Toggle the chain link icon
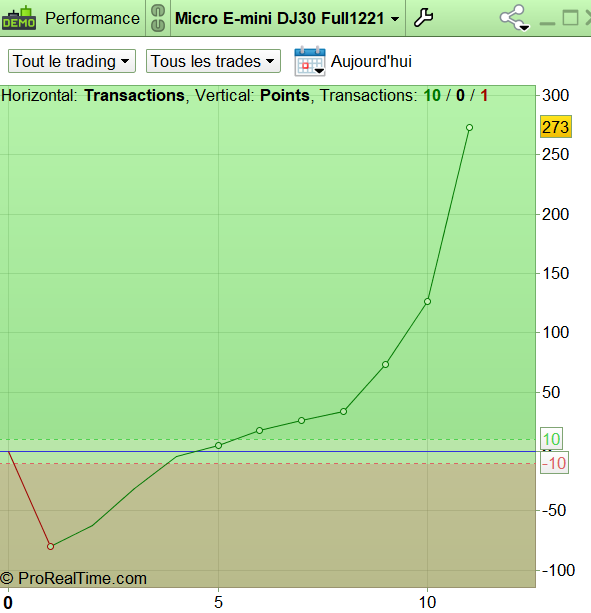 [158, 18]
